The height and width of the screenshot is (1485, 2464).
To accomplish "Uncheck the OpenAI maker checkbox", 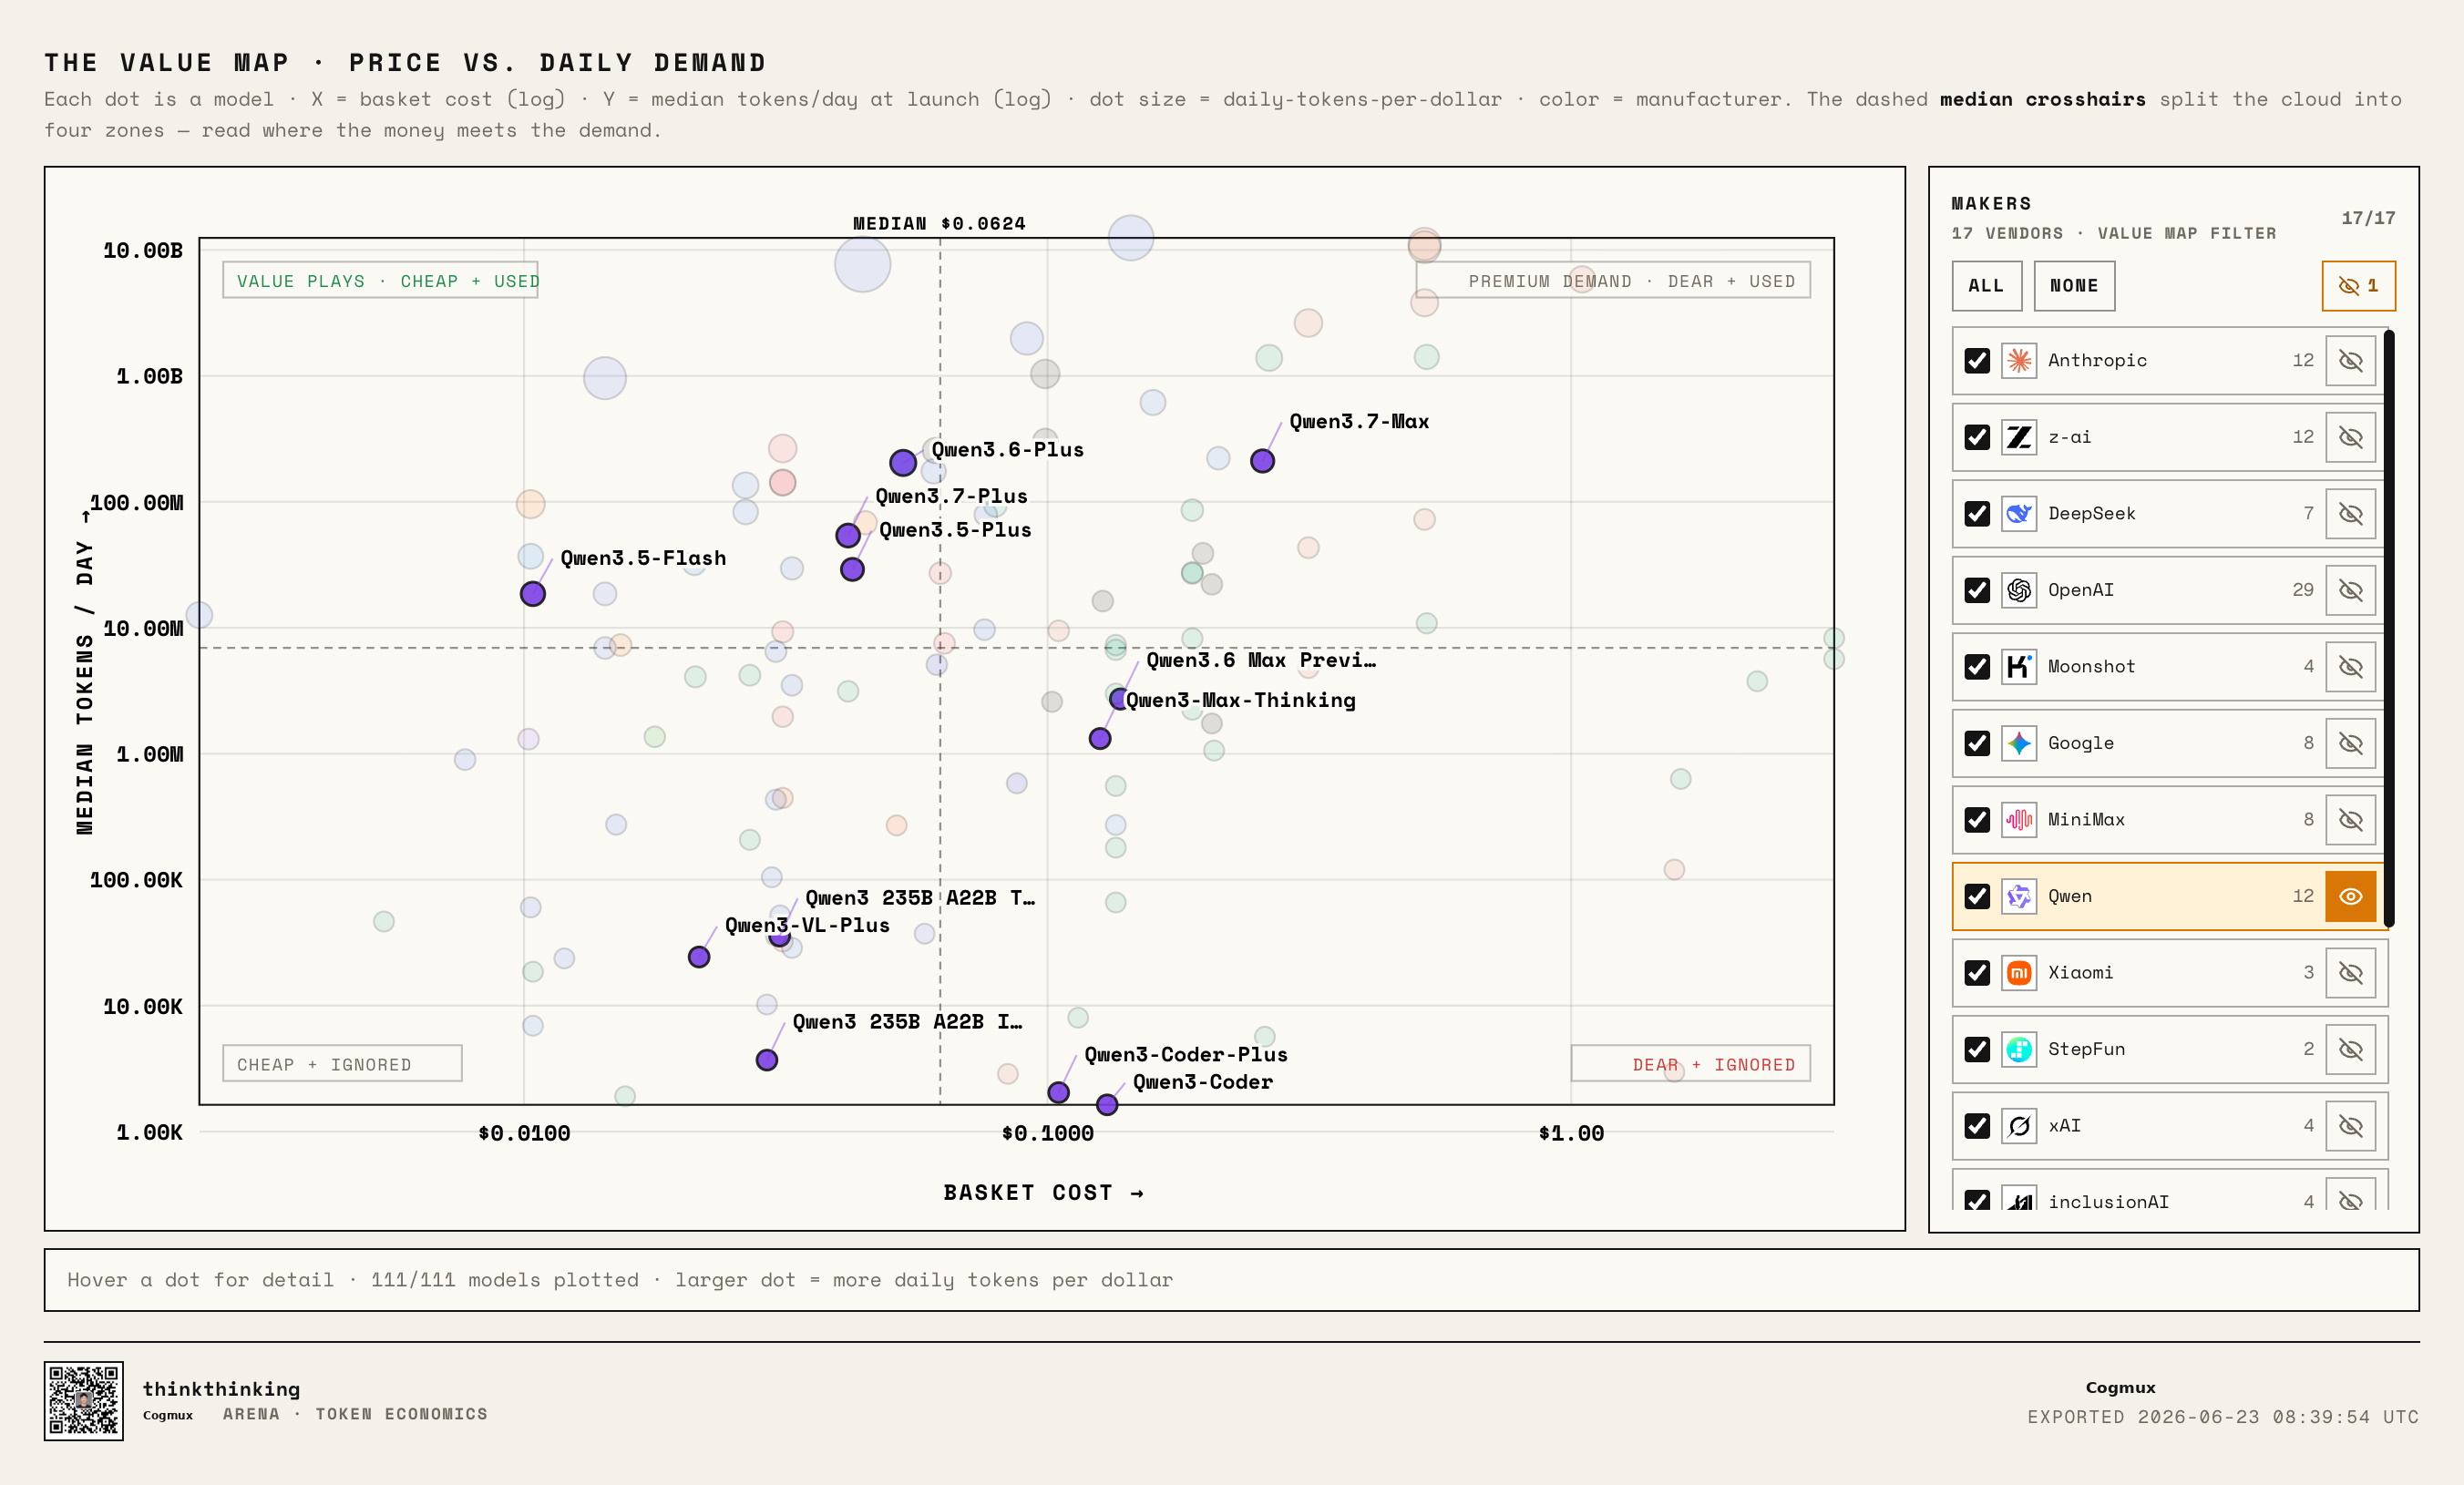I will [1977, 590].
